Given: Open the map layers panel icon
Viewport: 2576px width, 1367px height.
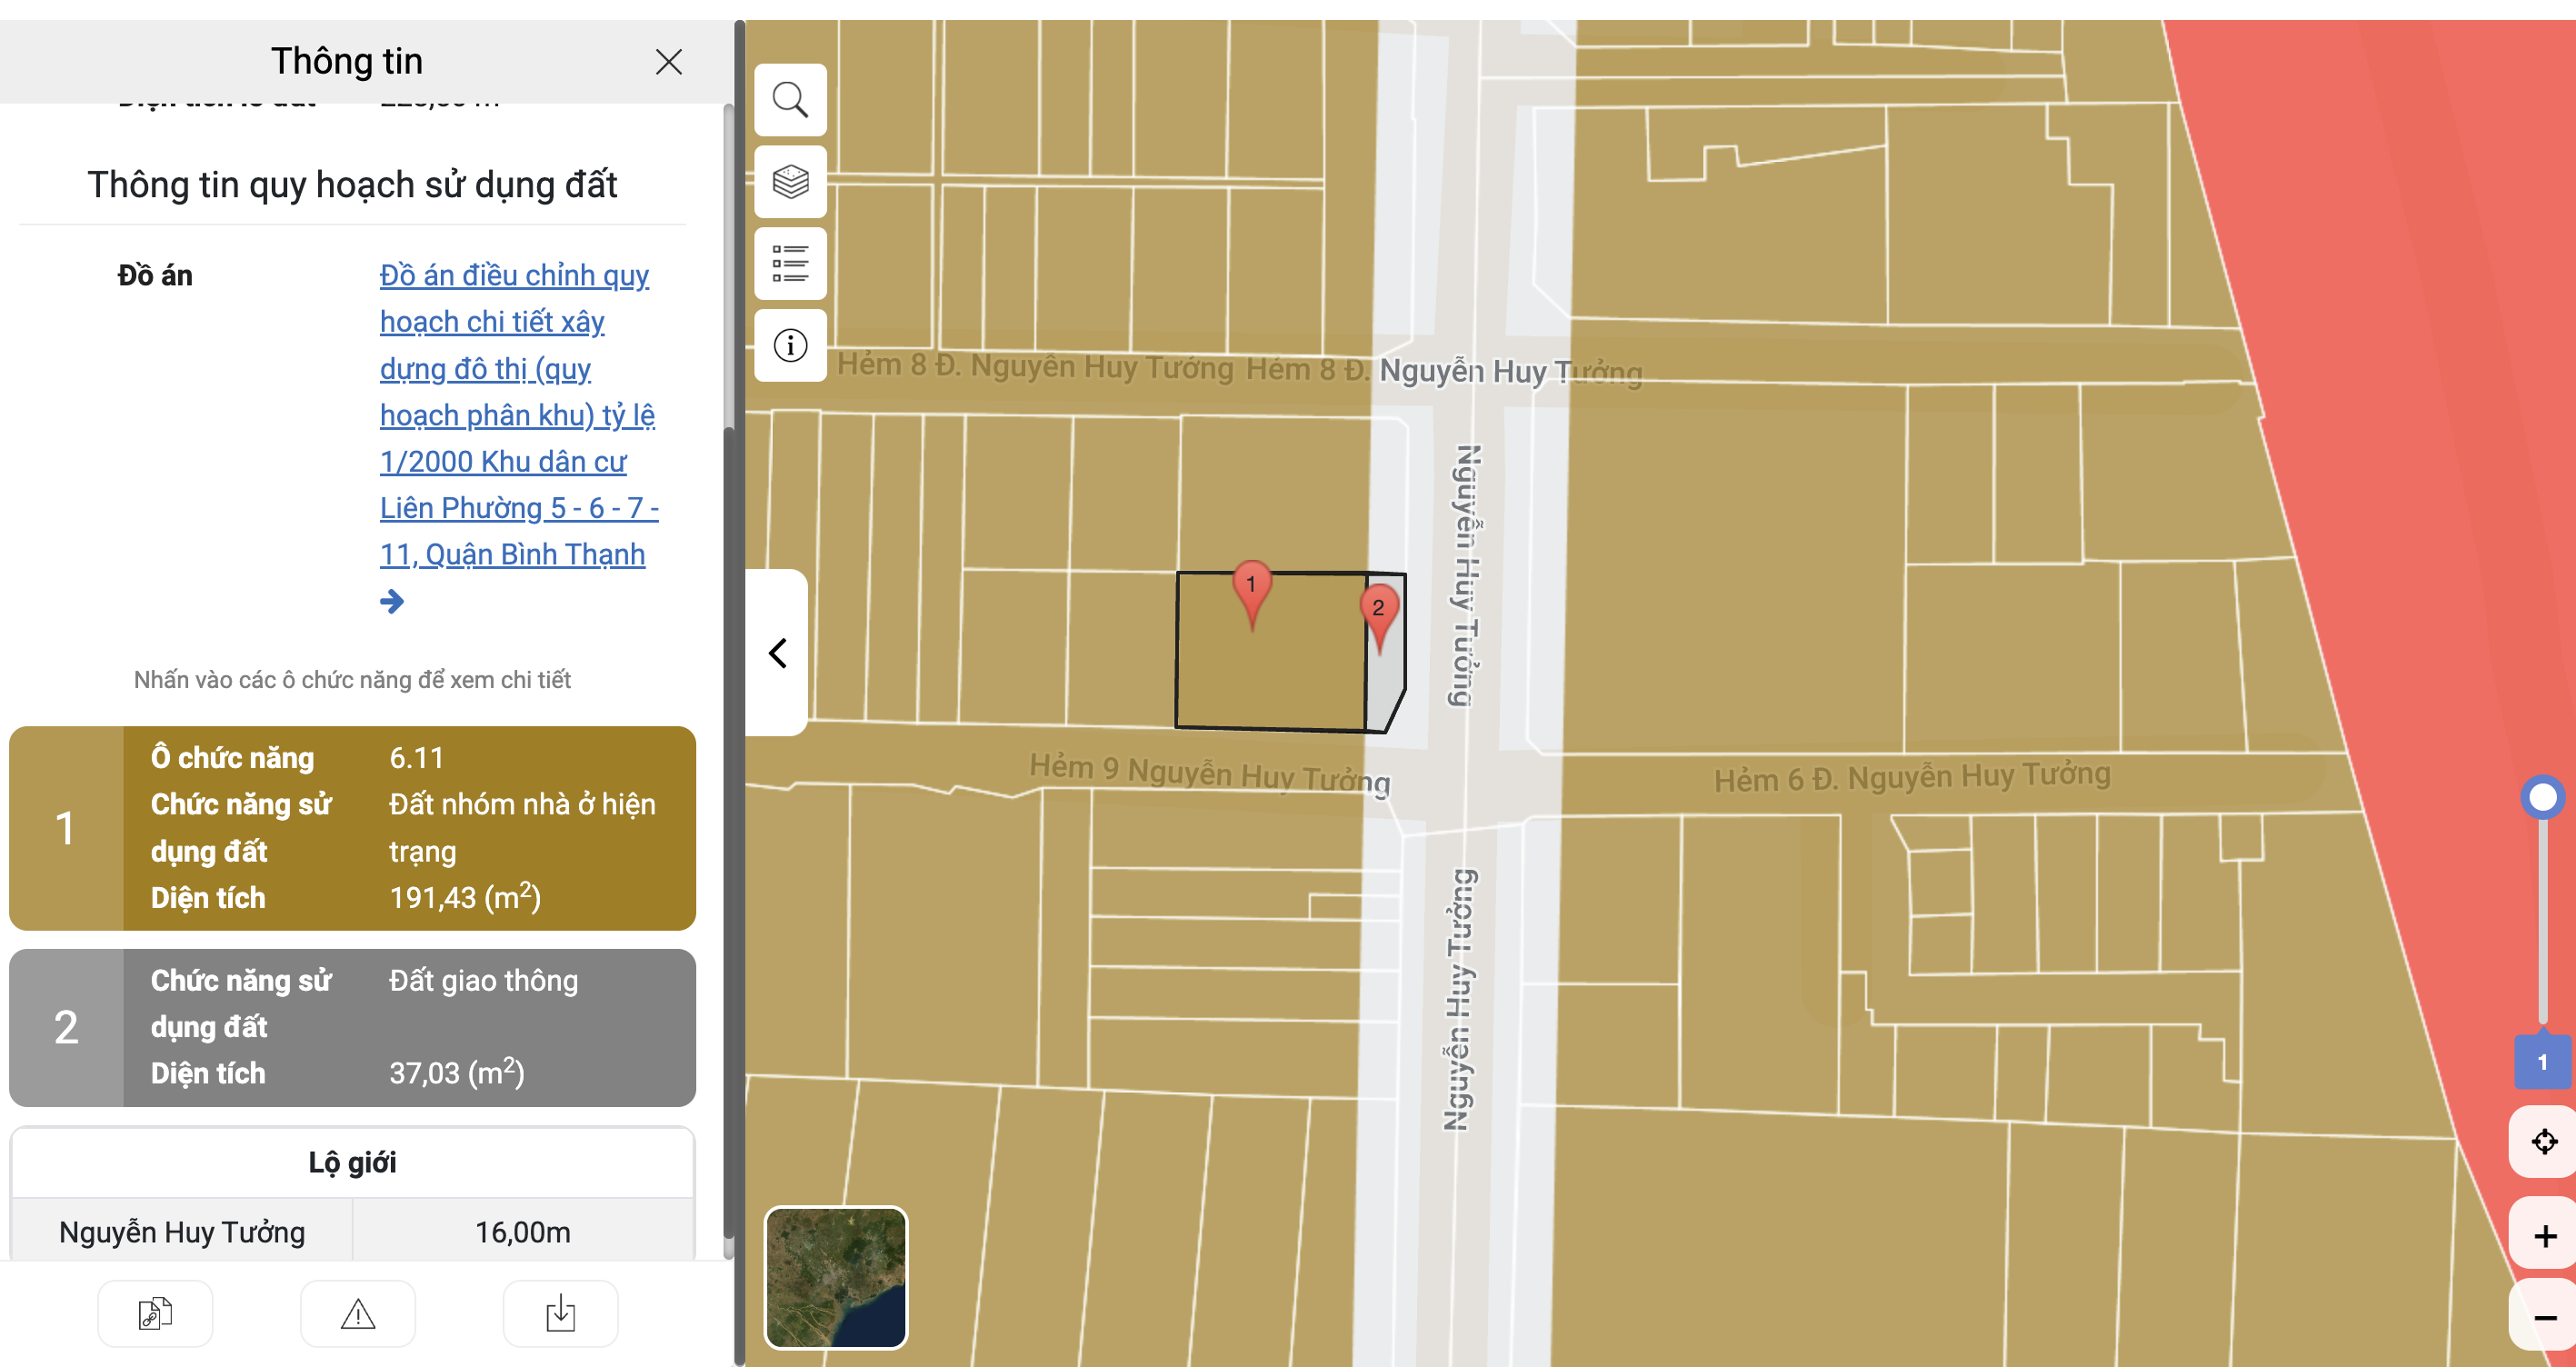Looking at the screenshot, I should pos(790,182).
